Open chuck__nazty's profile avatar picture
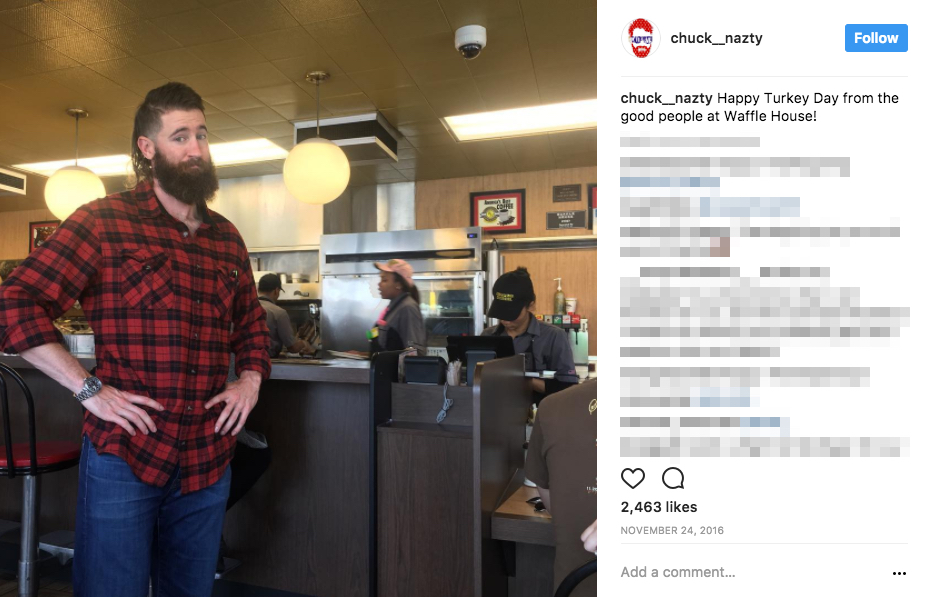Image resolution: width=929 pixels, height=597 pixels. 640,38
